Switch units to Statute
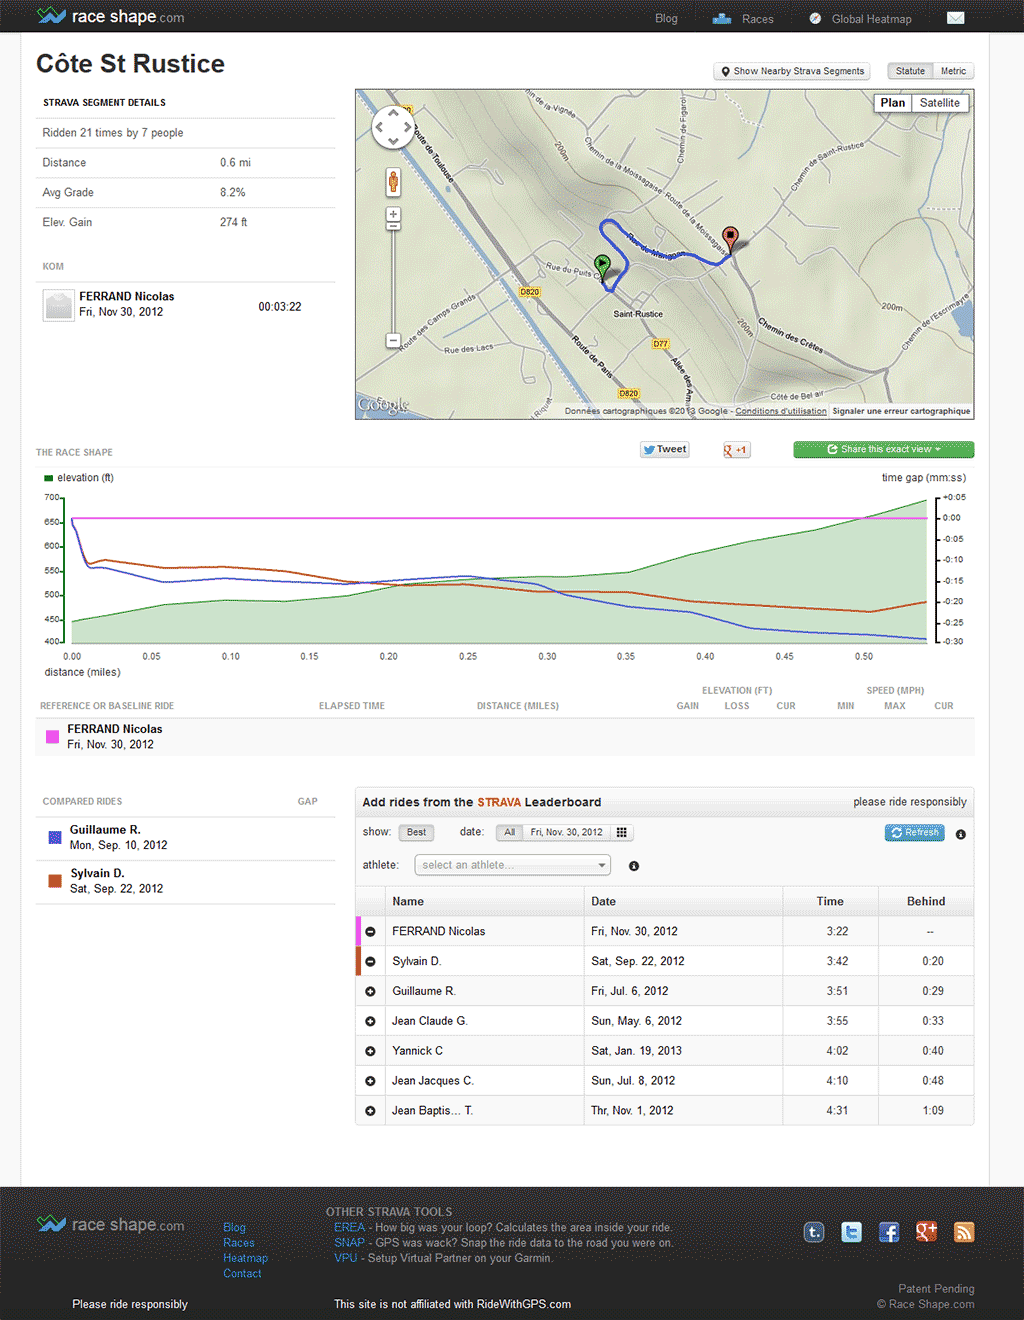This screenshot has height=1320, width=1024. point(910,71)
